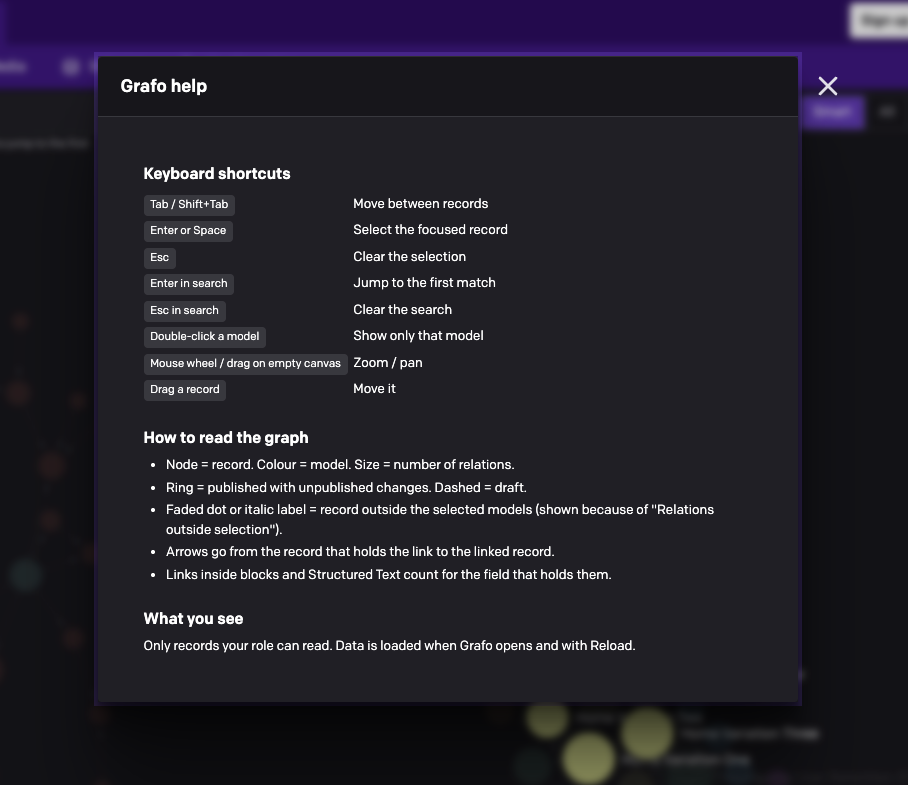Click the Mouse wheel / drag on empty canvas badge
The width and height of the screenshot is (908, 785).
point(246,364)
